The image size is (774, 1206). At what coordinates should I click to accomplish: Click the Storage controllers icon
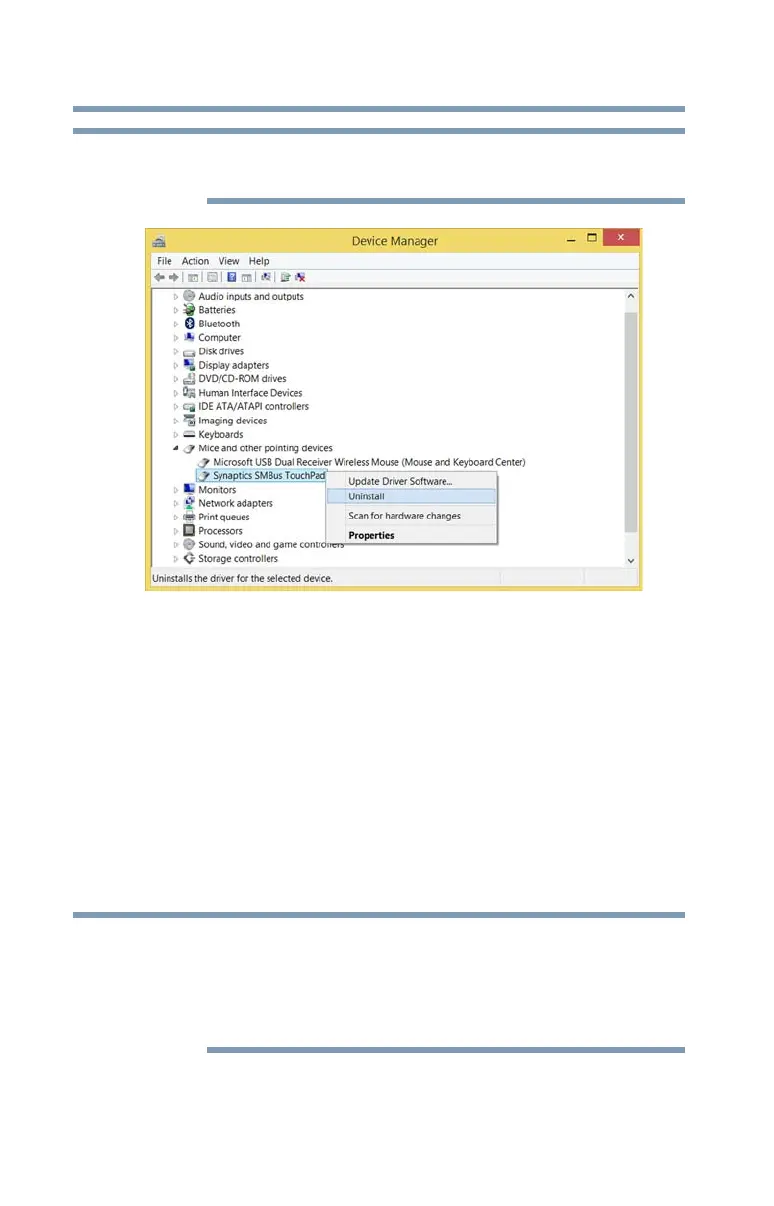point(189,559)
